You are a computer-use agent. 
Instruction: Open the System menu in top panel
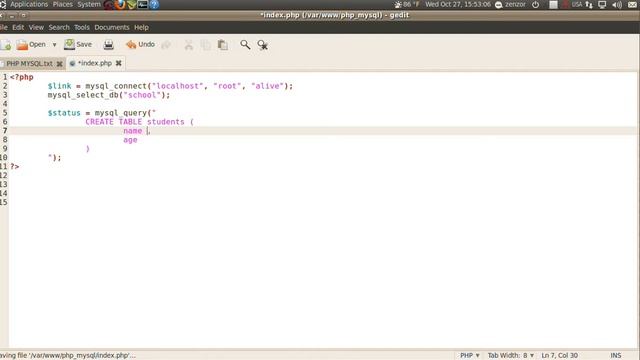pyautogui.click(x=89, y=4)
